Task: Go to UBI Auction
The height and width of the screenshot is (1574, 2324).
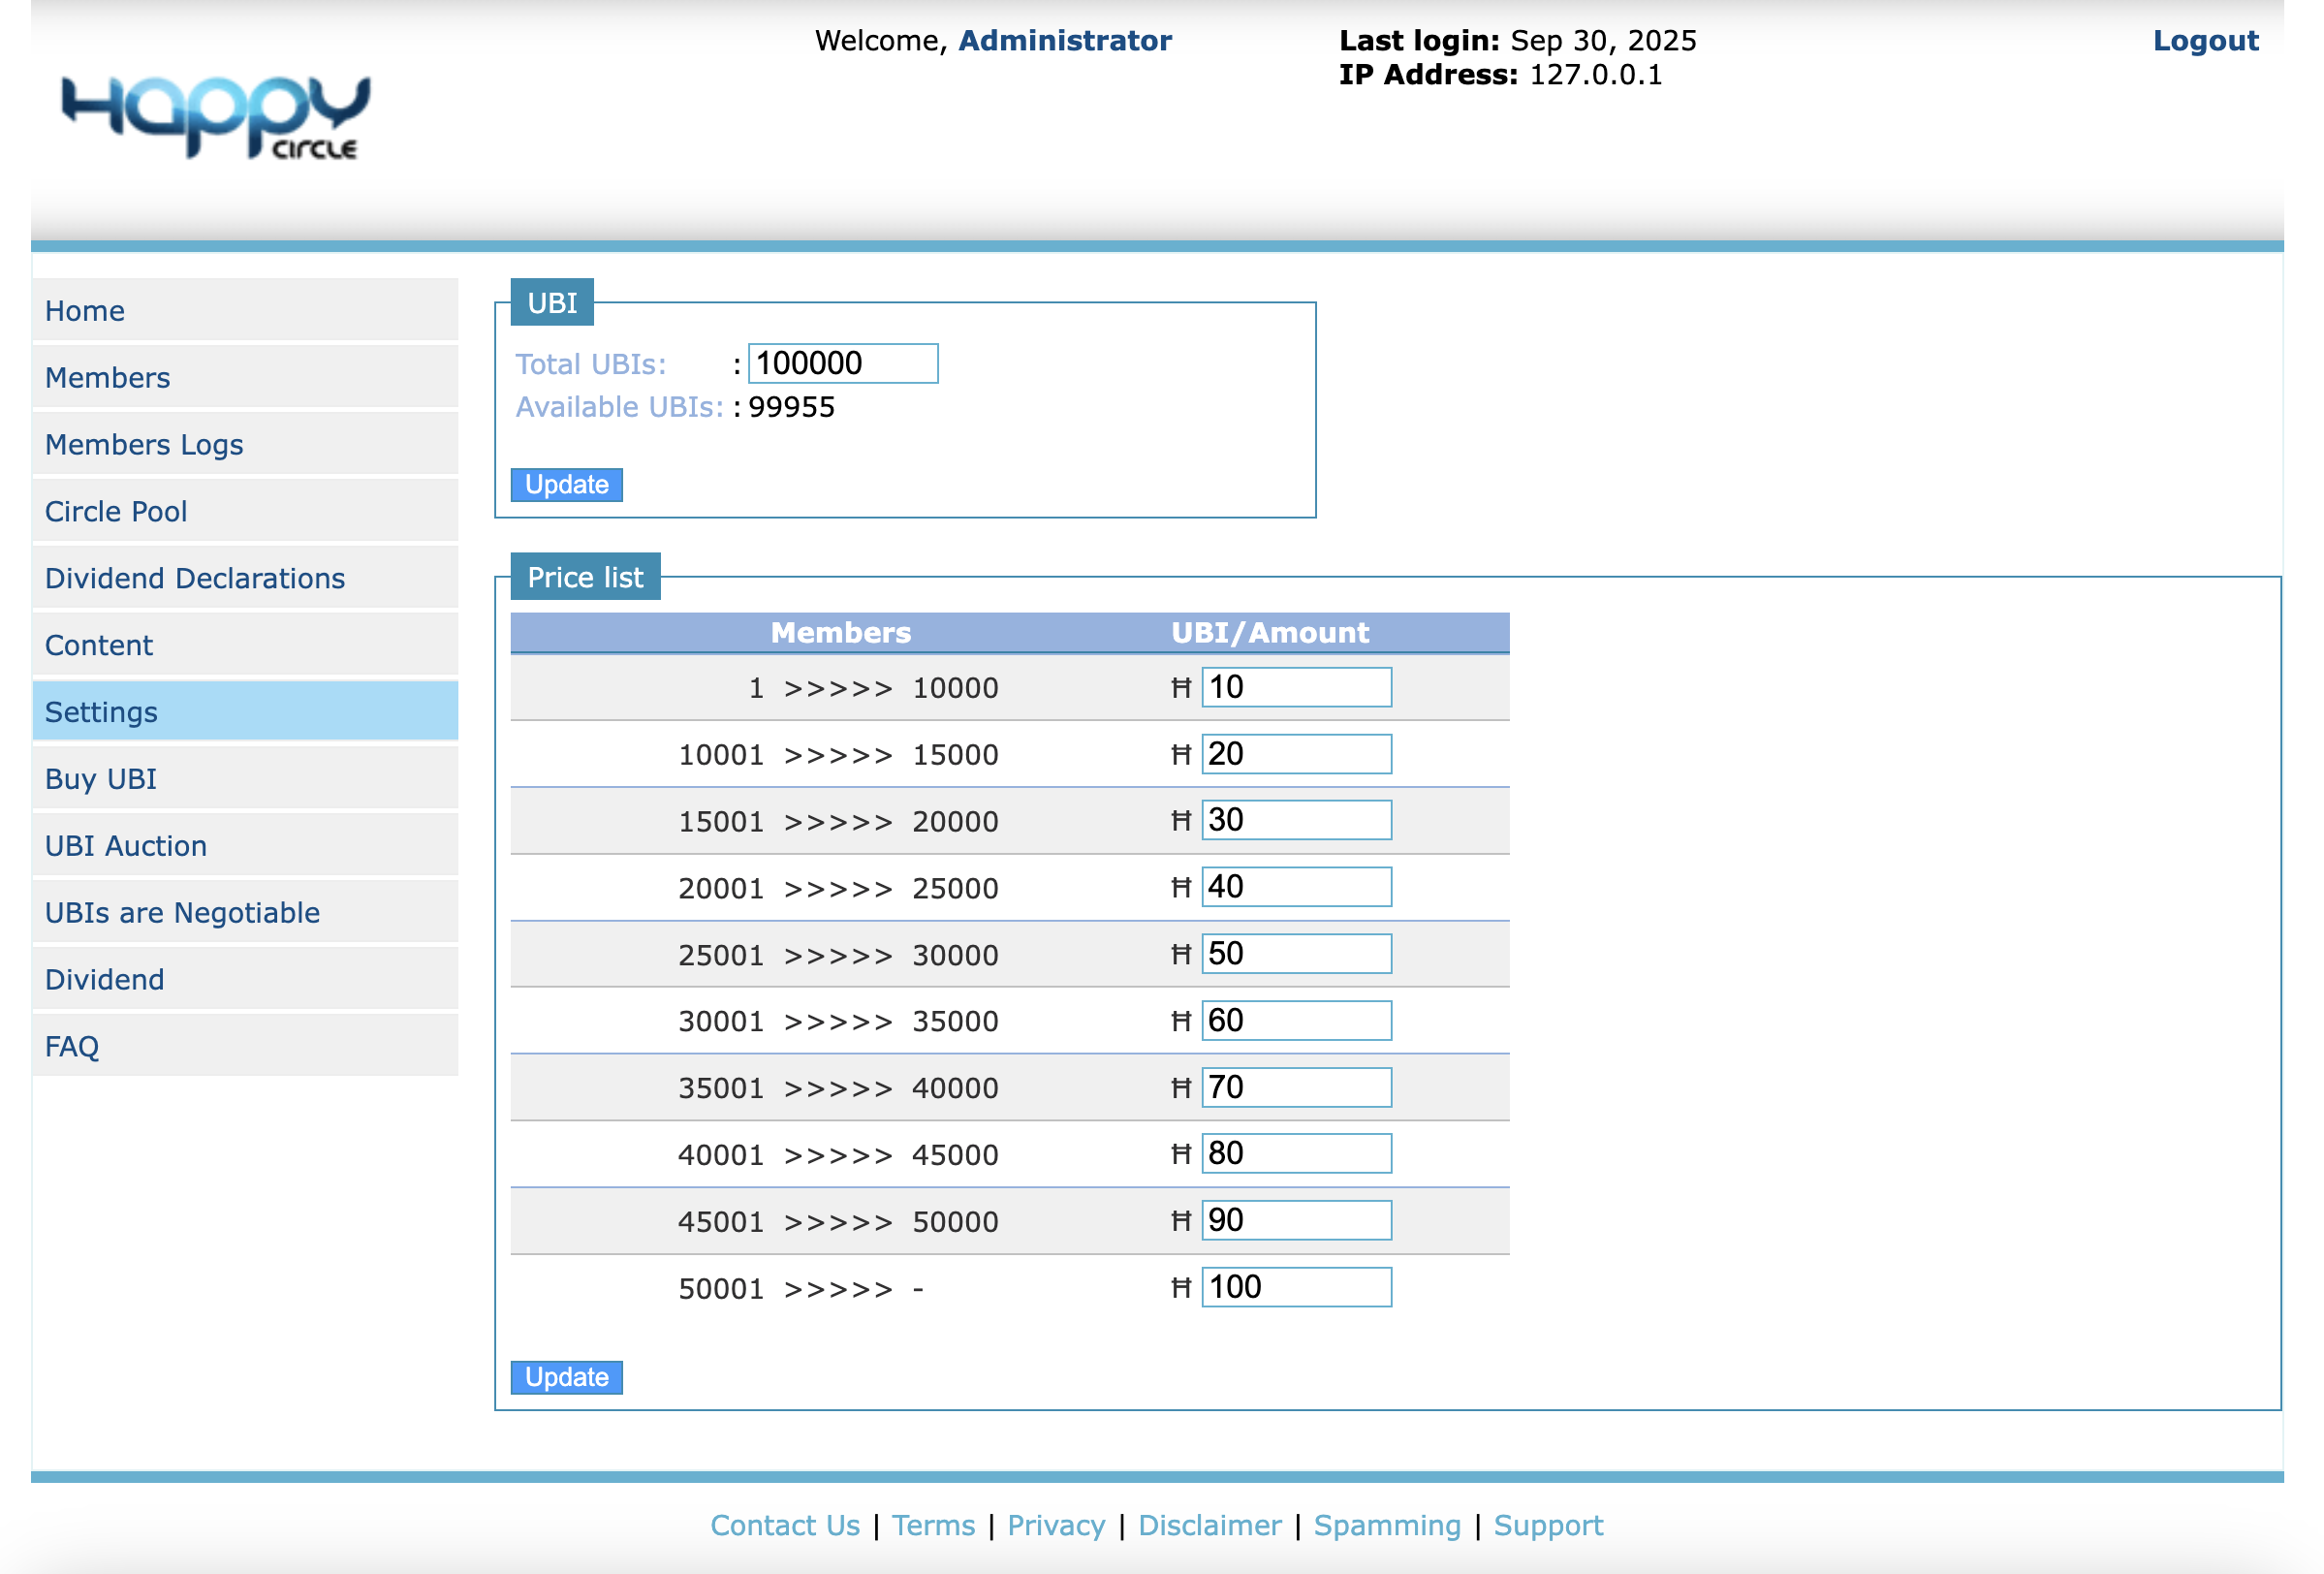Action: coord(245,845)
